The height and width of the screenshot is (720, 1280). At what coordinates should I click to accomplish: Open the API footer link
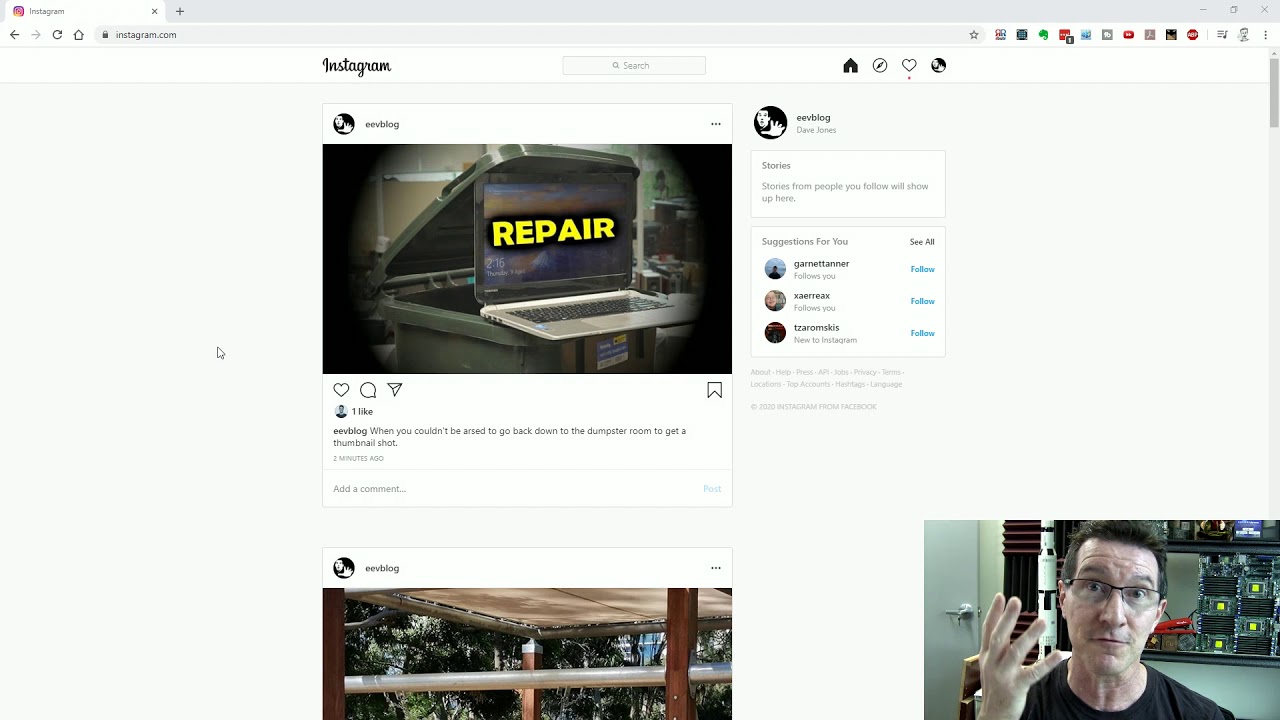click(x=823, y=372)
